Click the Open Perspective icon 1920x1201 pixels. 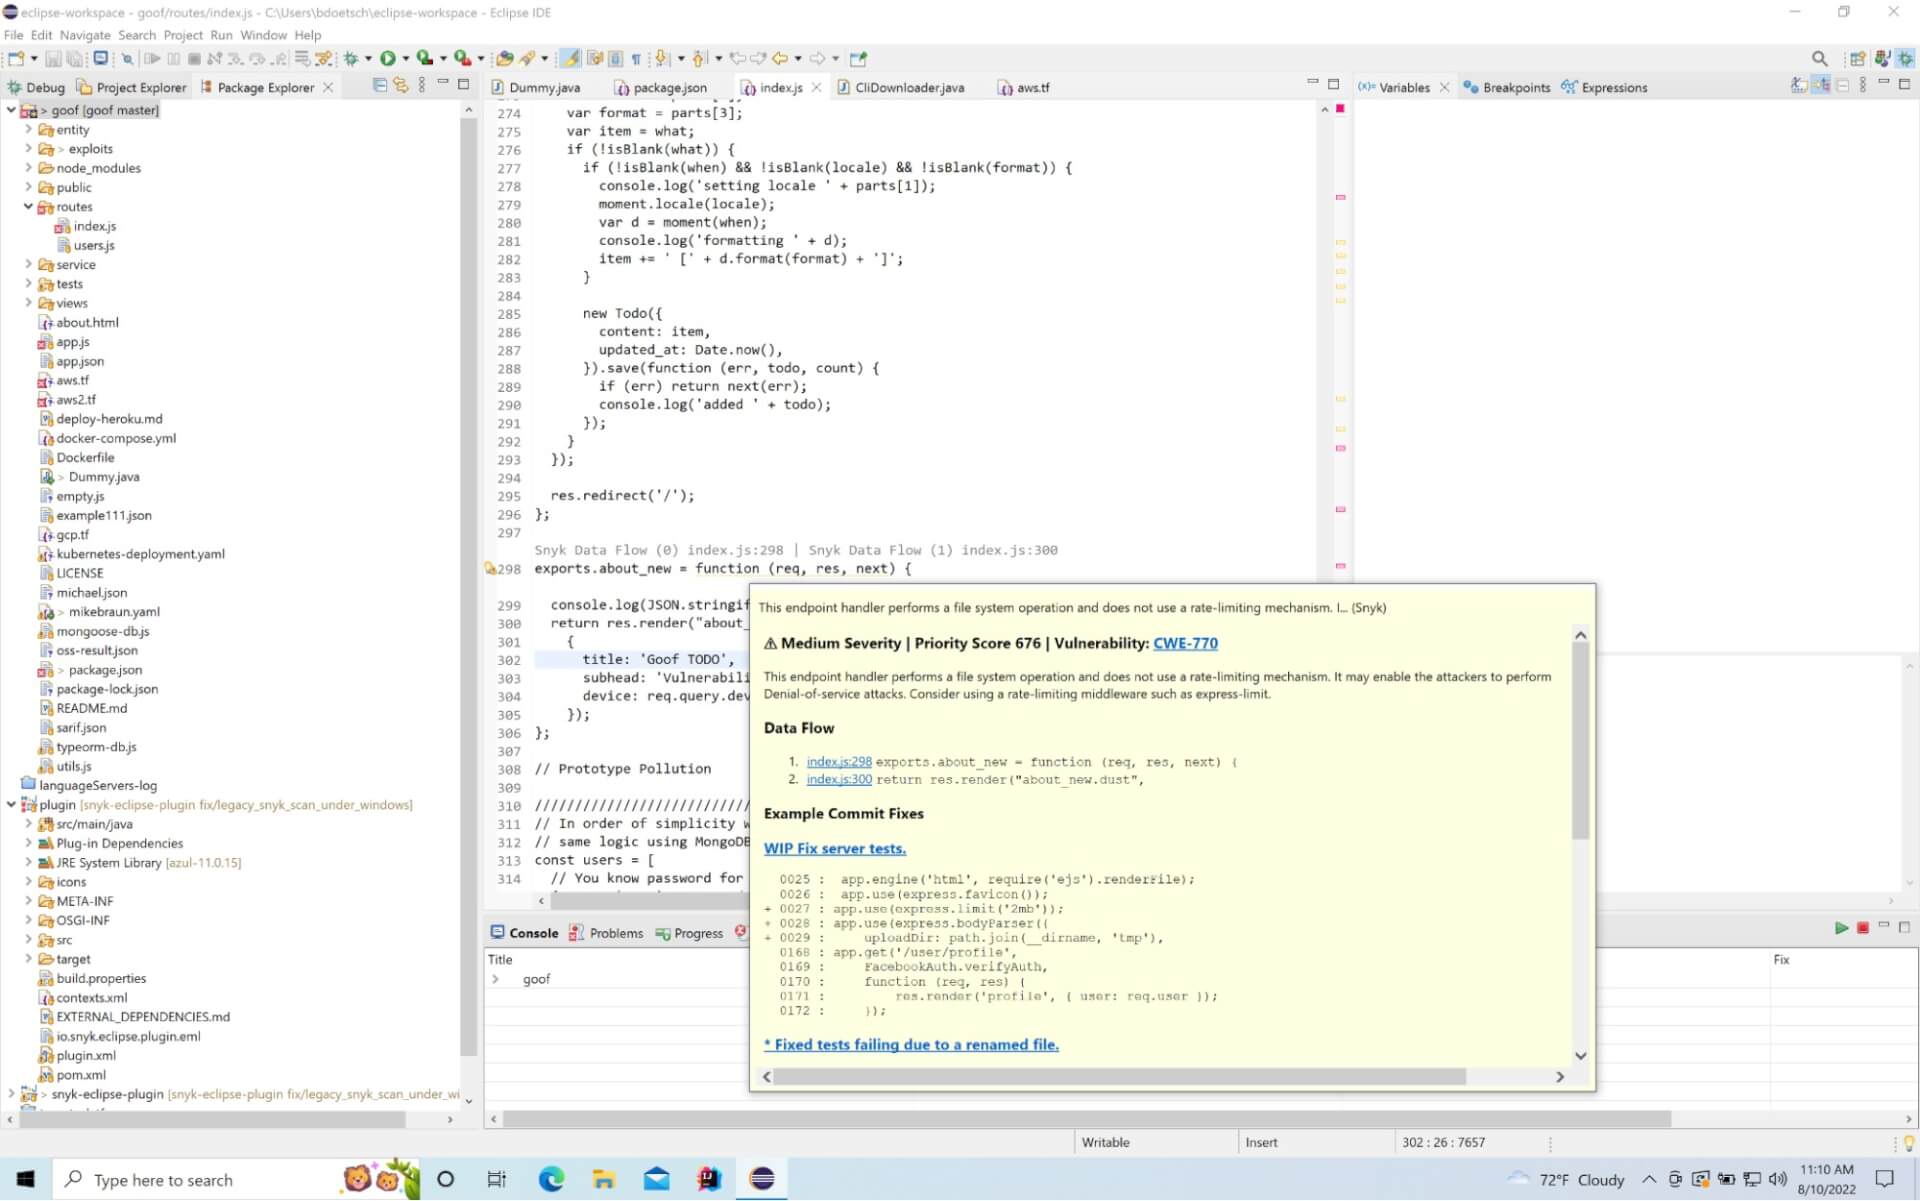[1858, 59]
